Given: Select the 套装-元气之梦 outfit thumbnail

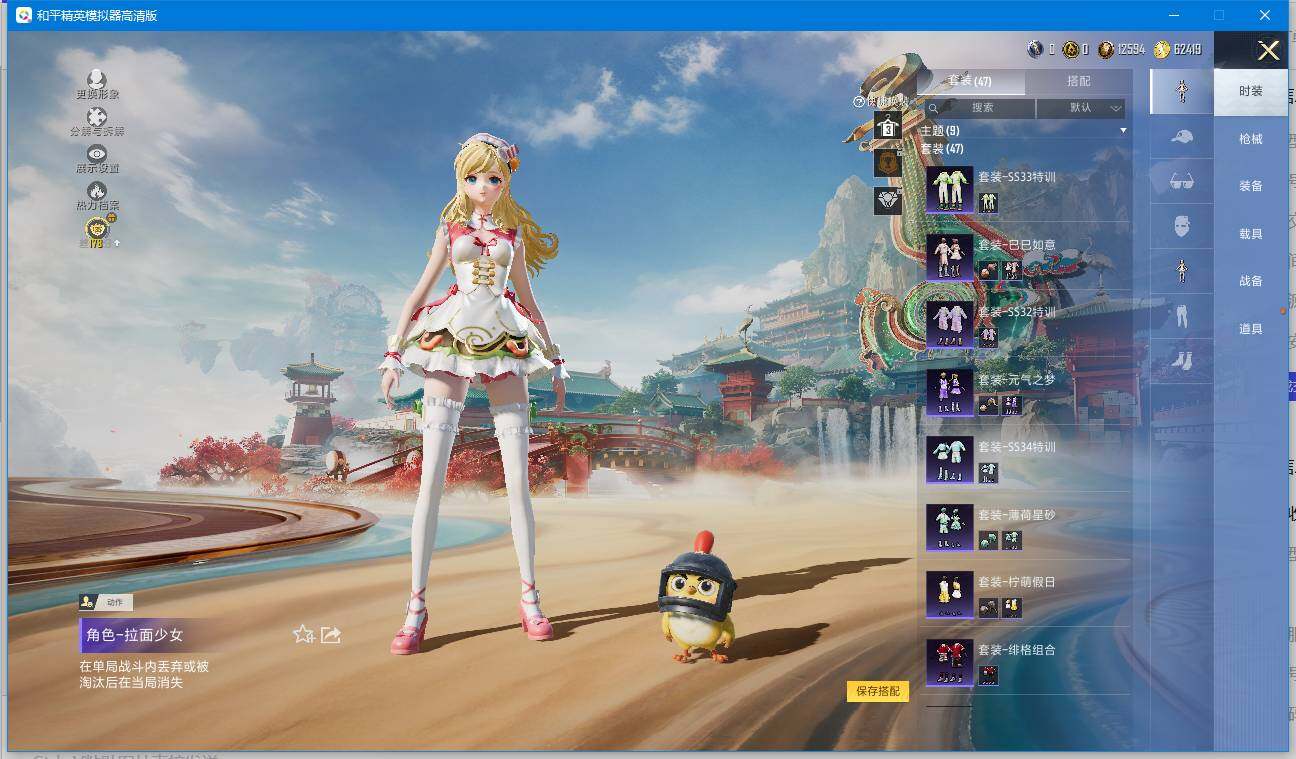Looking at the screenshot, I should click(x=949, y=392).
